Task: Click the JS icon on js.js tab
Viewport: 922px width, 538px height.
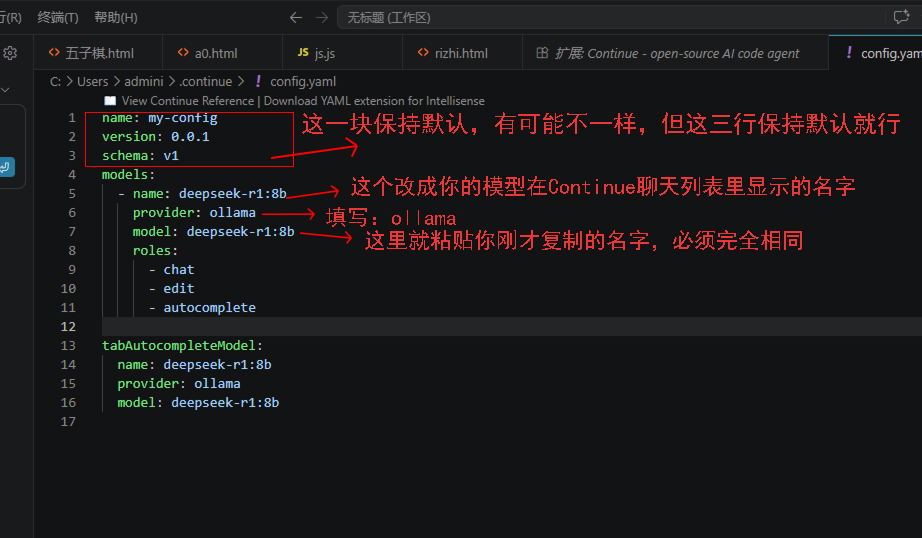Action: [303, 53]
